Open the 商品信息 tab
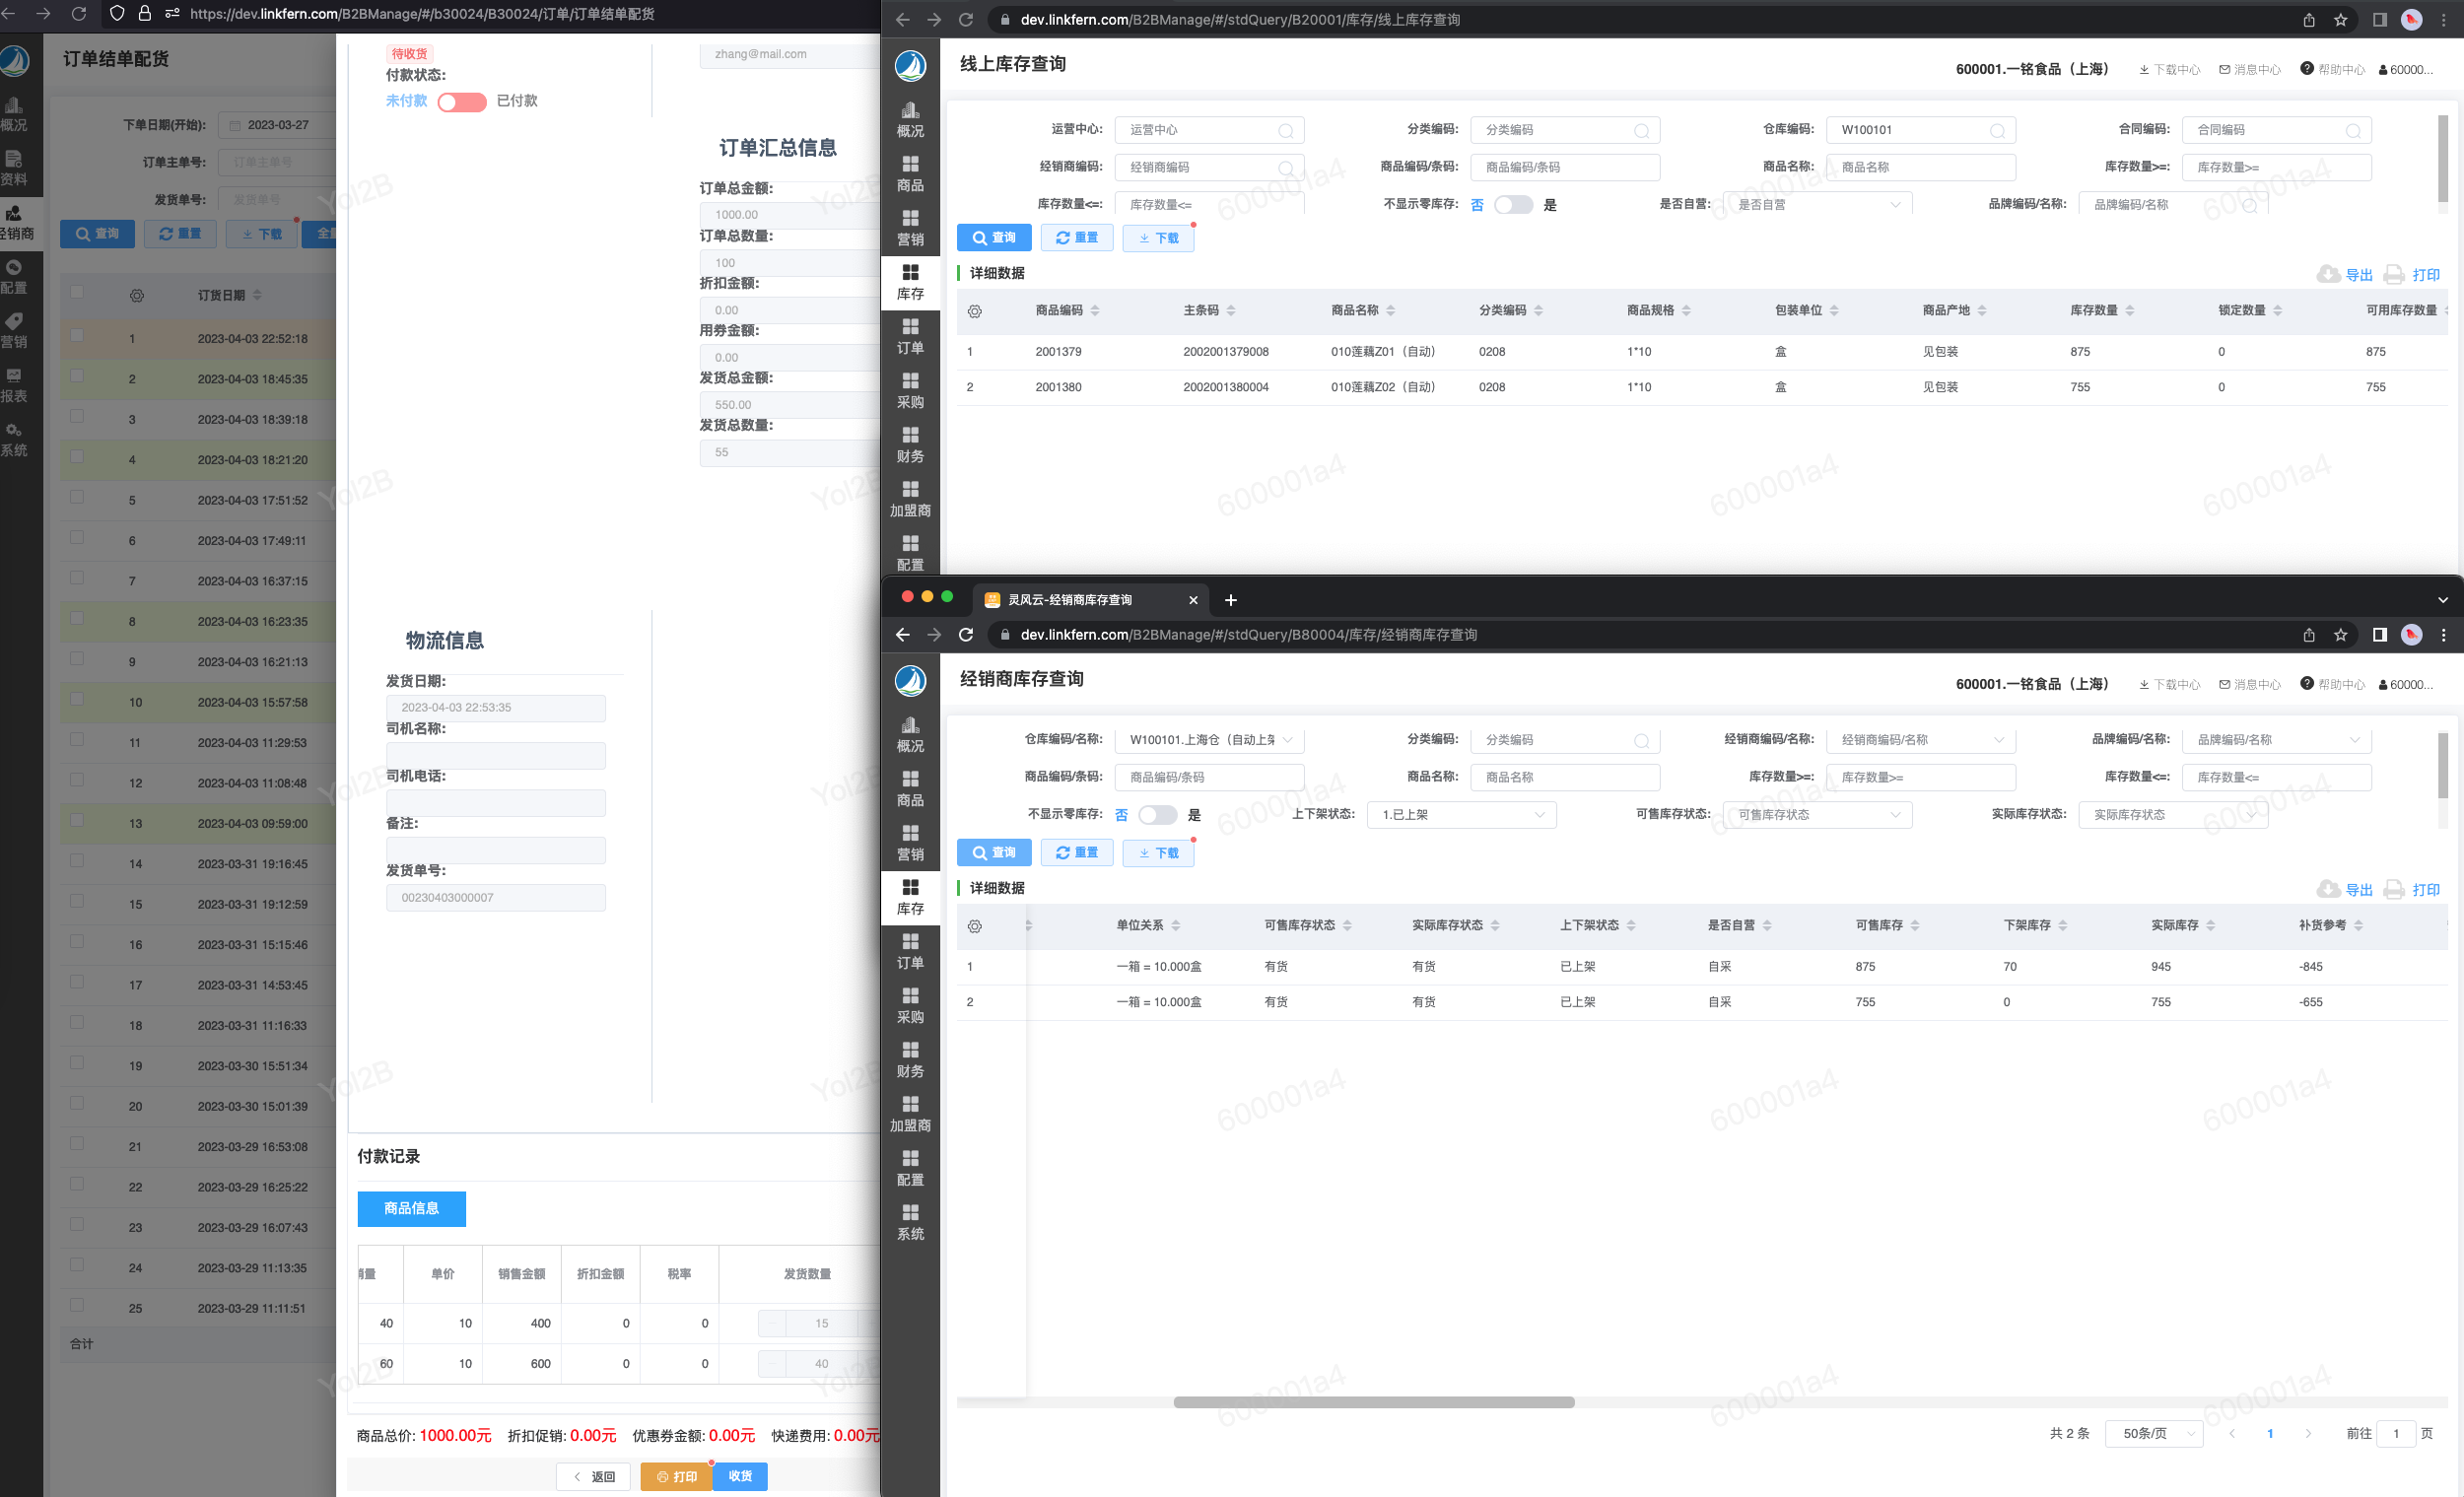Viewport: 2464px width, 1497px height. coord(411,1208)
